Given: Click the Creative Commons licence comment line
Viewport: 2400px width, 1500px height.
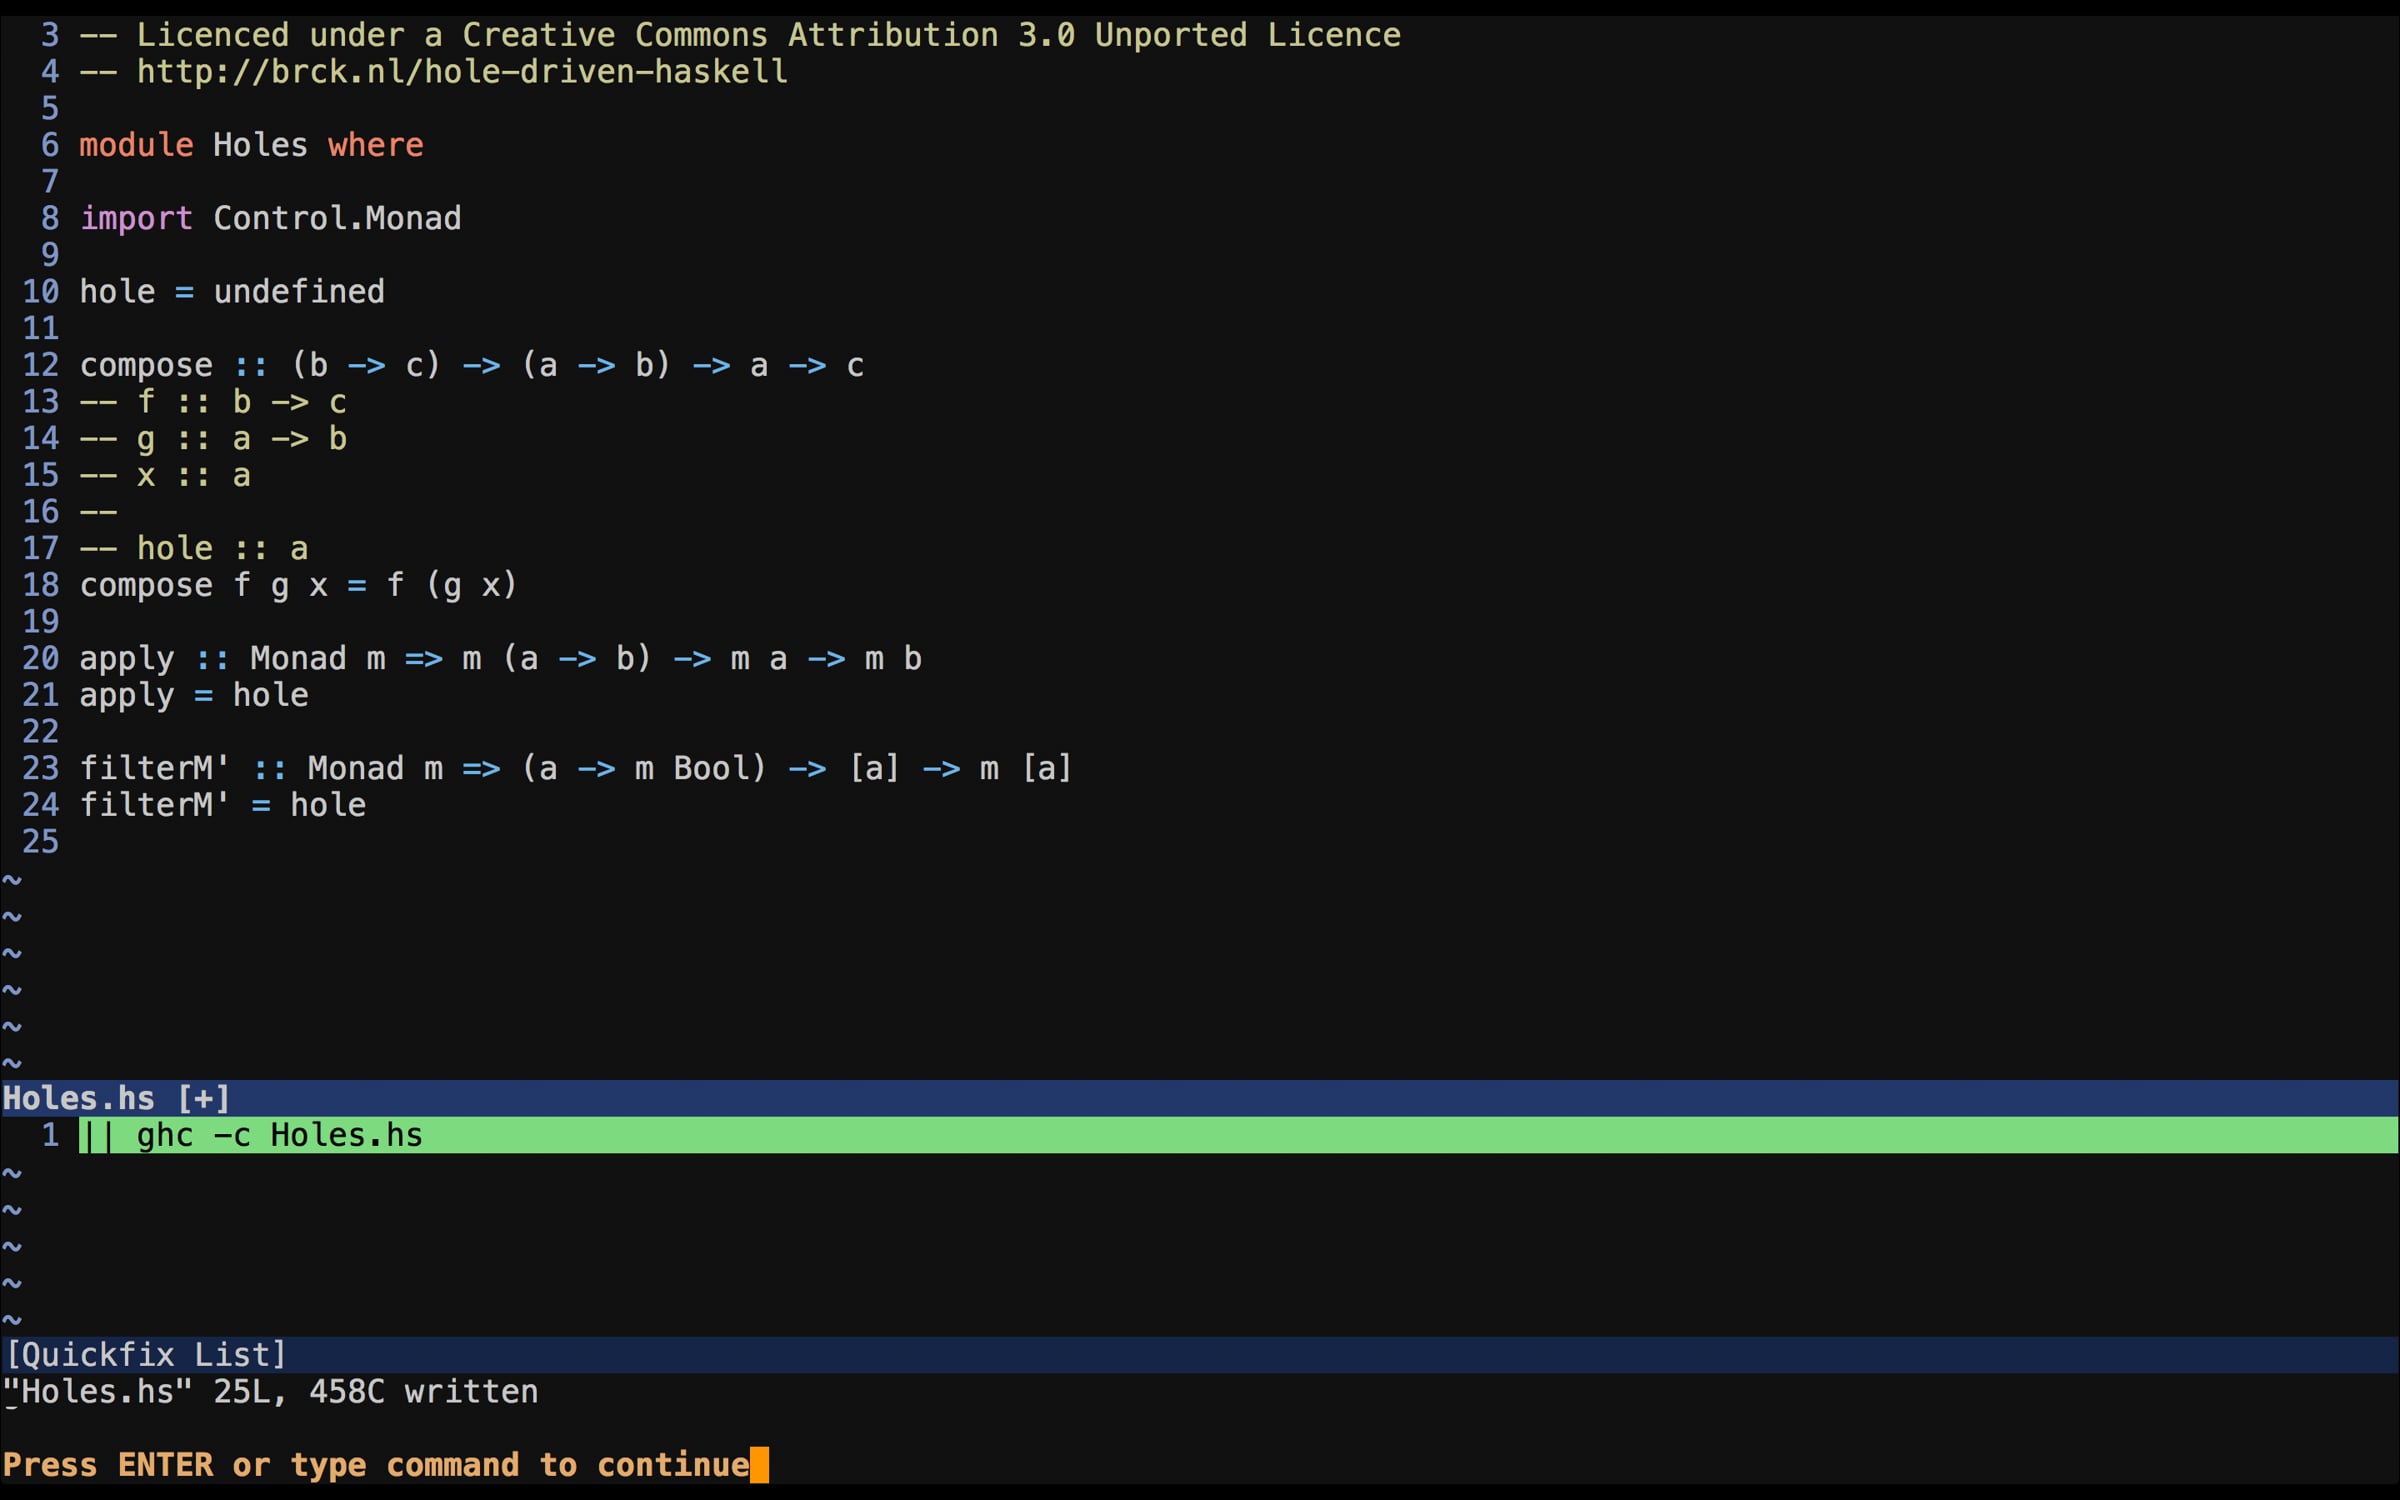Looking at the screenshot, I should click(740, 35).
